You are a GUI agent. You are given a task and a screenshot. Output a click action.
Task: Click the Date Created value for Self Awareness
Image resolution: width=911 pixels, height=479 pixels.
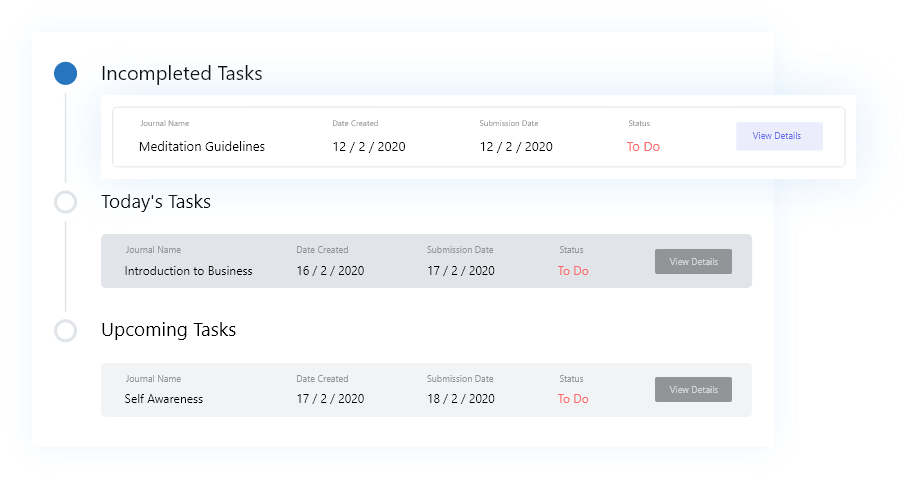click(330, 399)
